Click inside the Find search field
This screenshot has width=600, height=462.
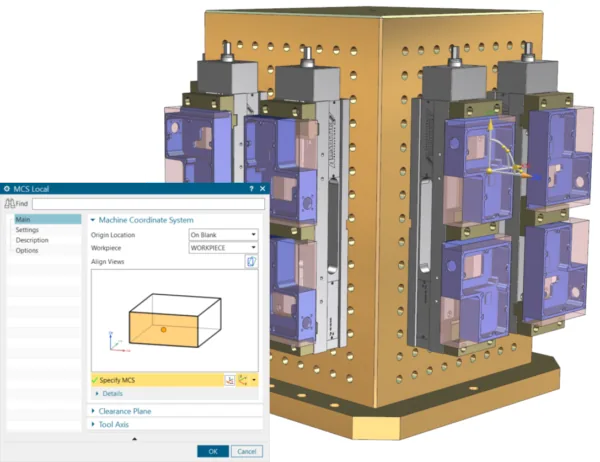(x=148, y=204)
